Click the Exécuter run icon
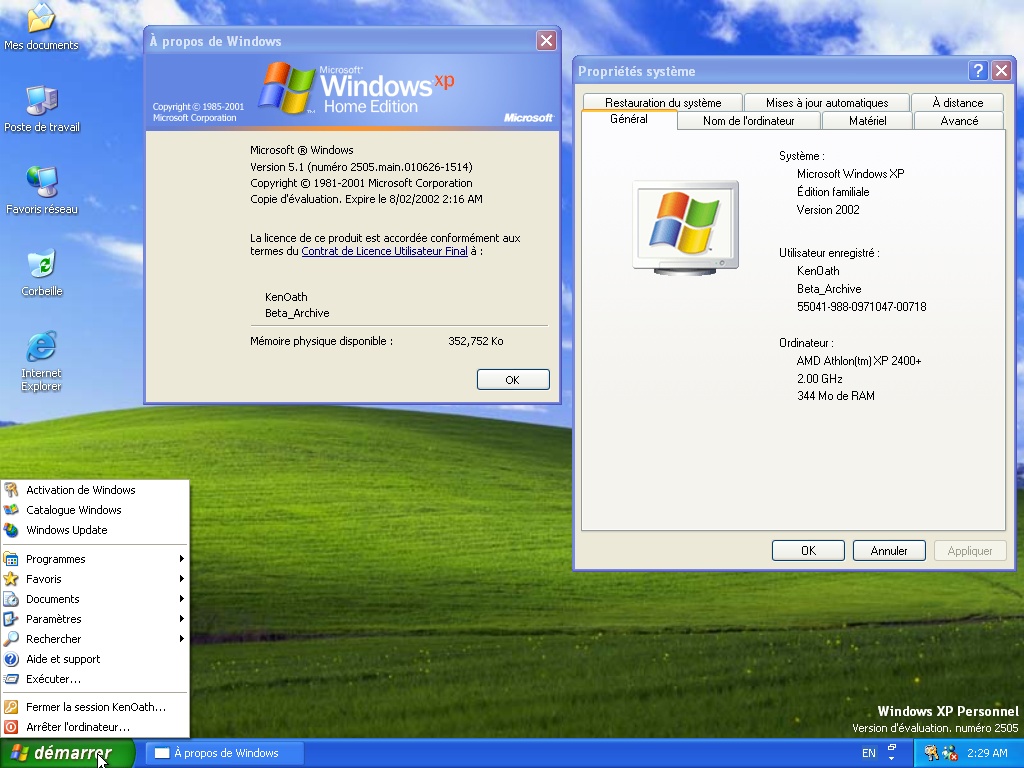 (11, 679)
